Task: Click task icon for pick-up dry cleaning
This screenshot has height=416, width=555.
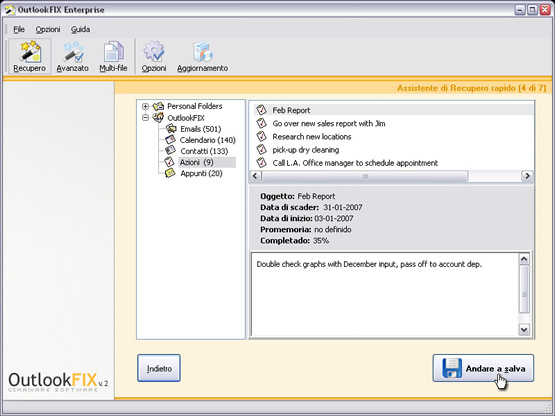Action: tap(262, 149)
